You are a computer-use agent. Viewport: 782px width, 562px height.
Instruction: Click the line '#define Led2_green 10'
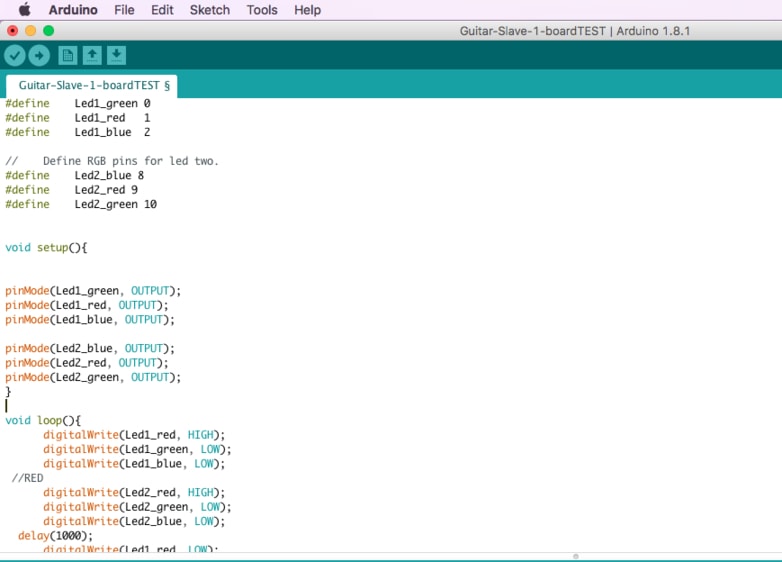[81, 204]
